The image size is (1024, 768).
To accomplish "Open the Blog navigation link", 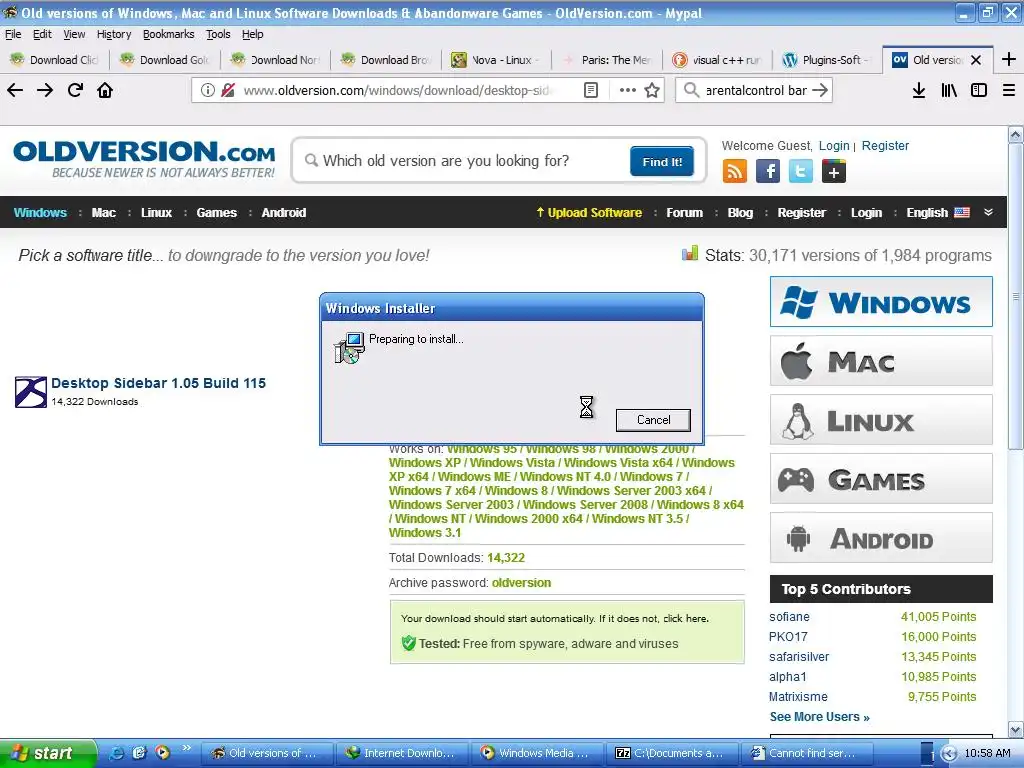I will [740, 212].
